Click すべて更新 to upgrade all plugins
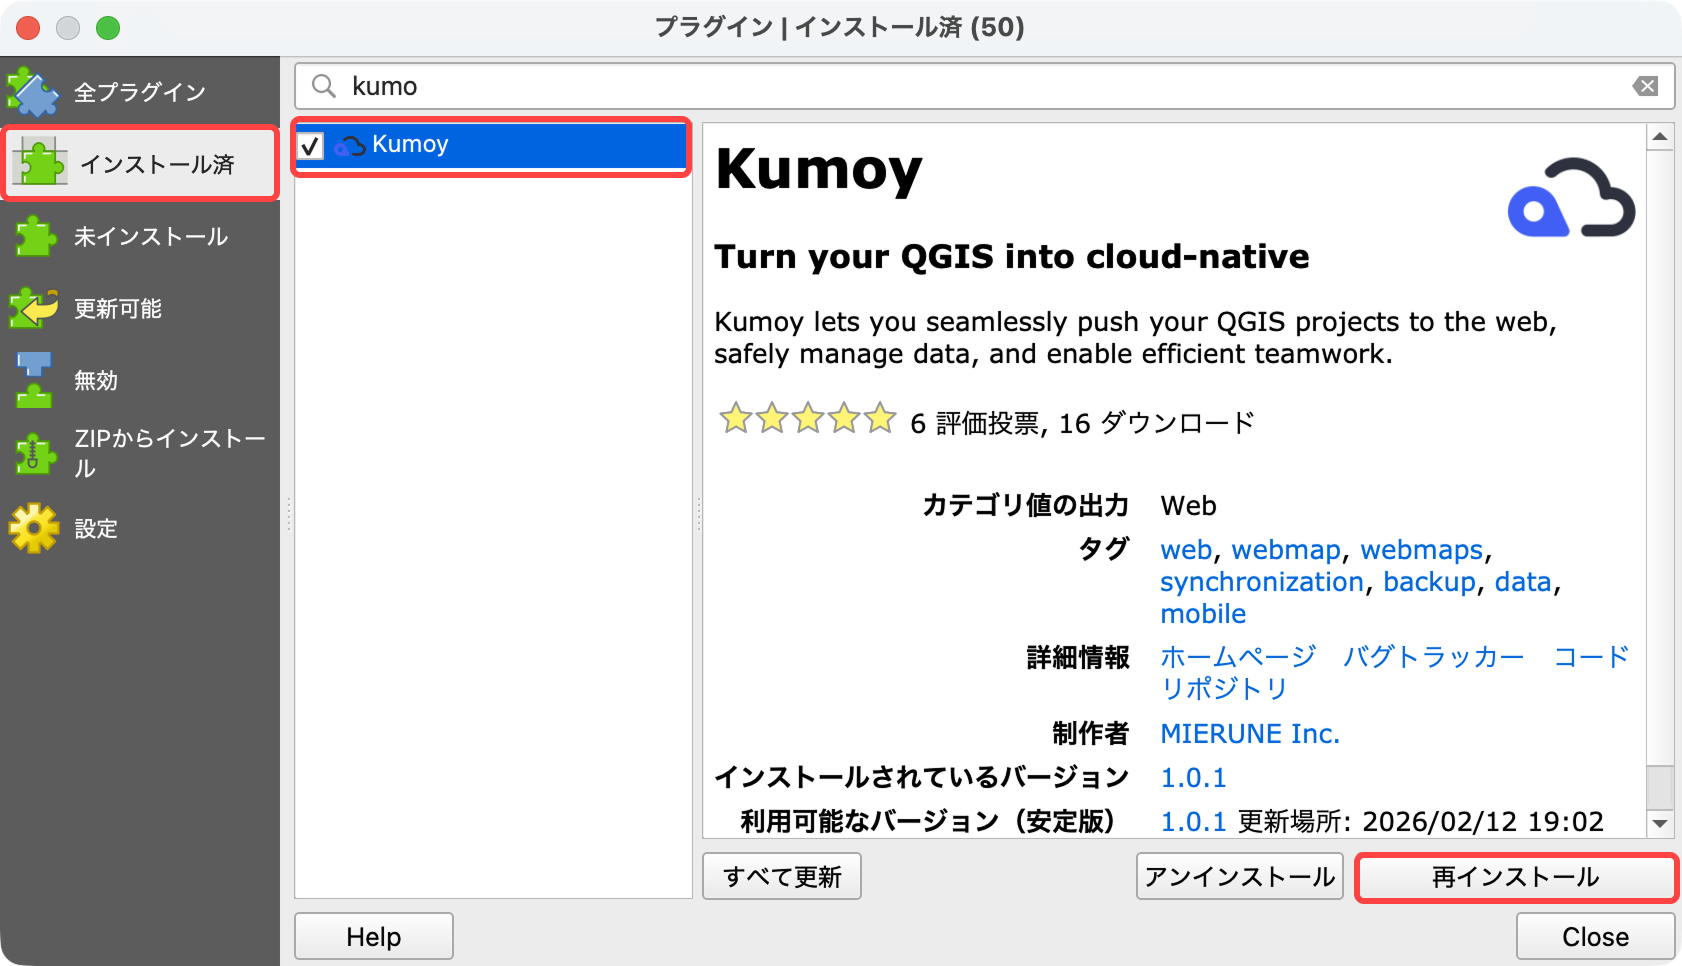 781,877
